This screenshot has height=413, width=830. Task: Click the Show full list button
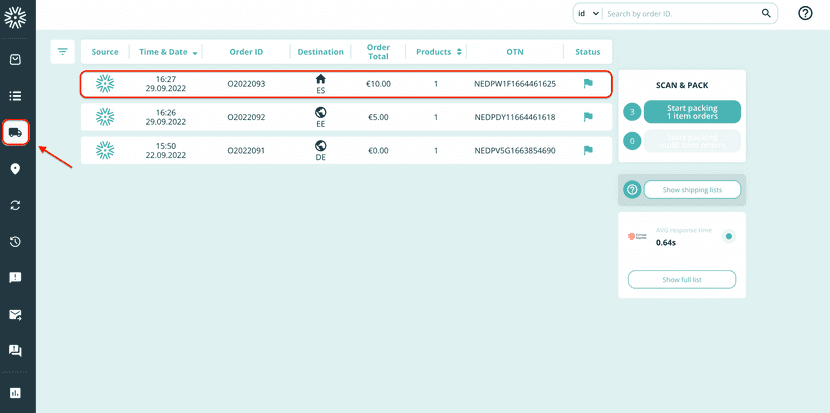(x=681, y=279)
